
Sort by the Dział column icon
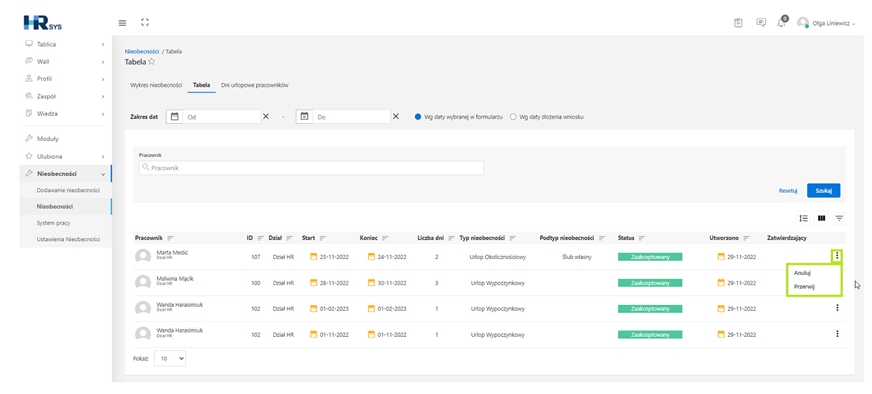click(289, 238)
